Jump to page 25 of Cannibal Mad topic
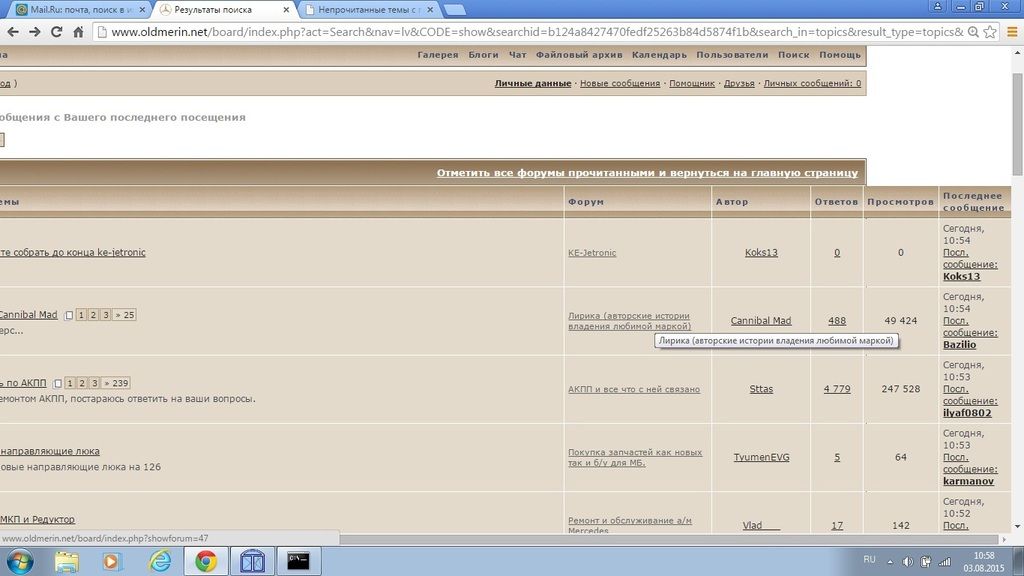 (125, 315)
